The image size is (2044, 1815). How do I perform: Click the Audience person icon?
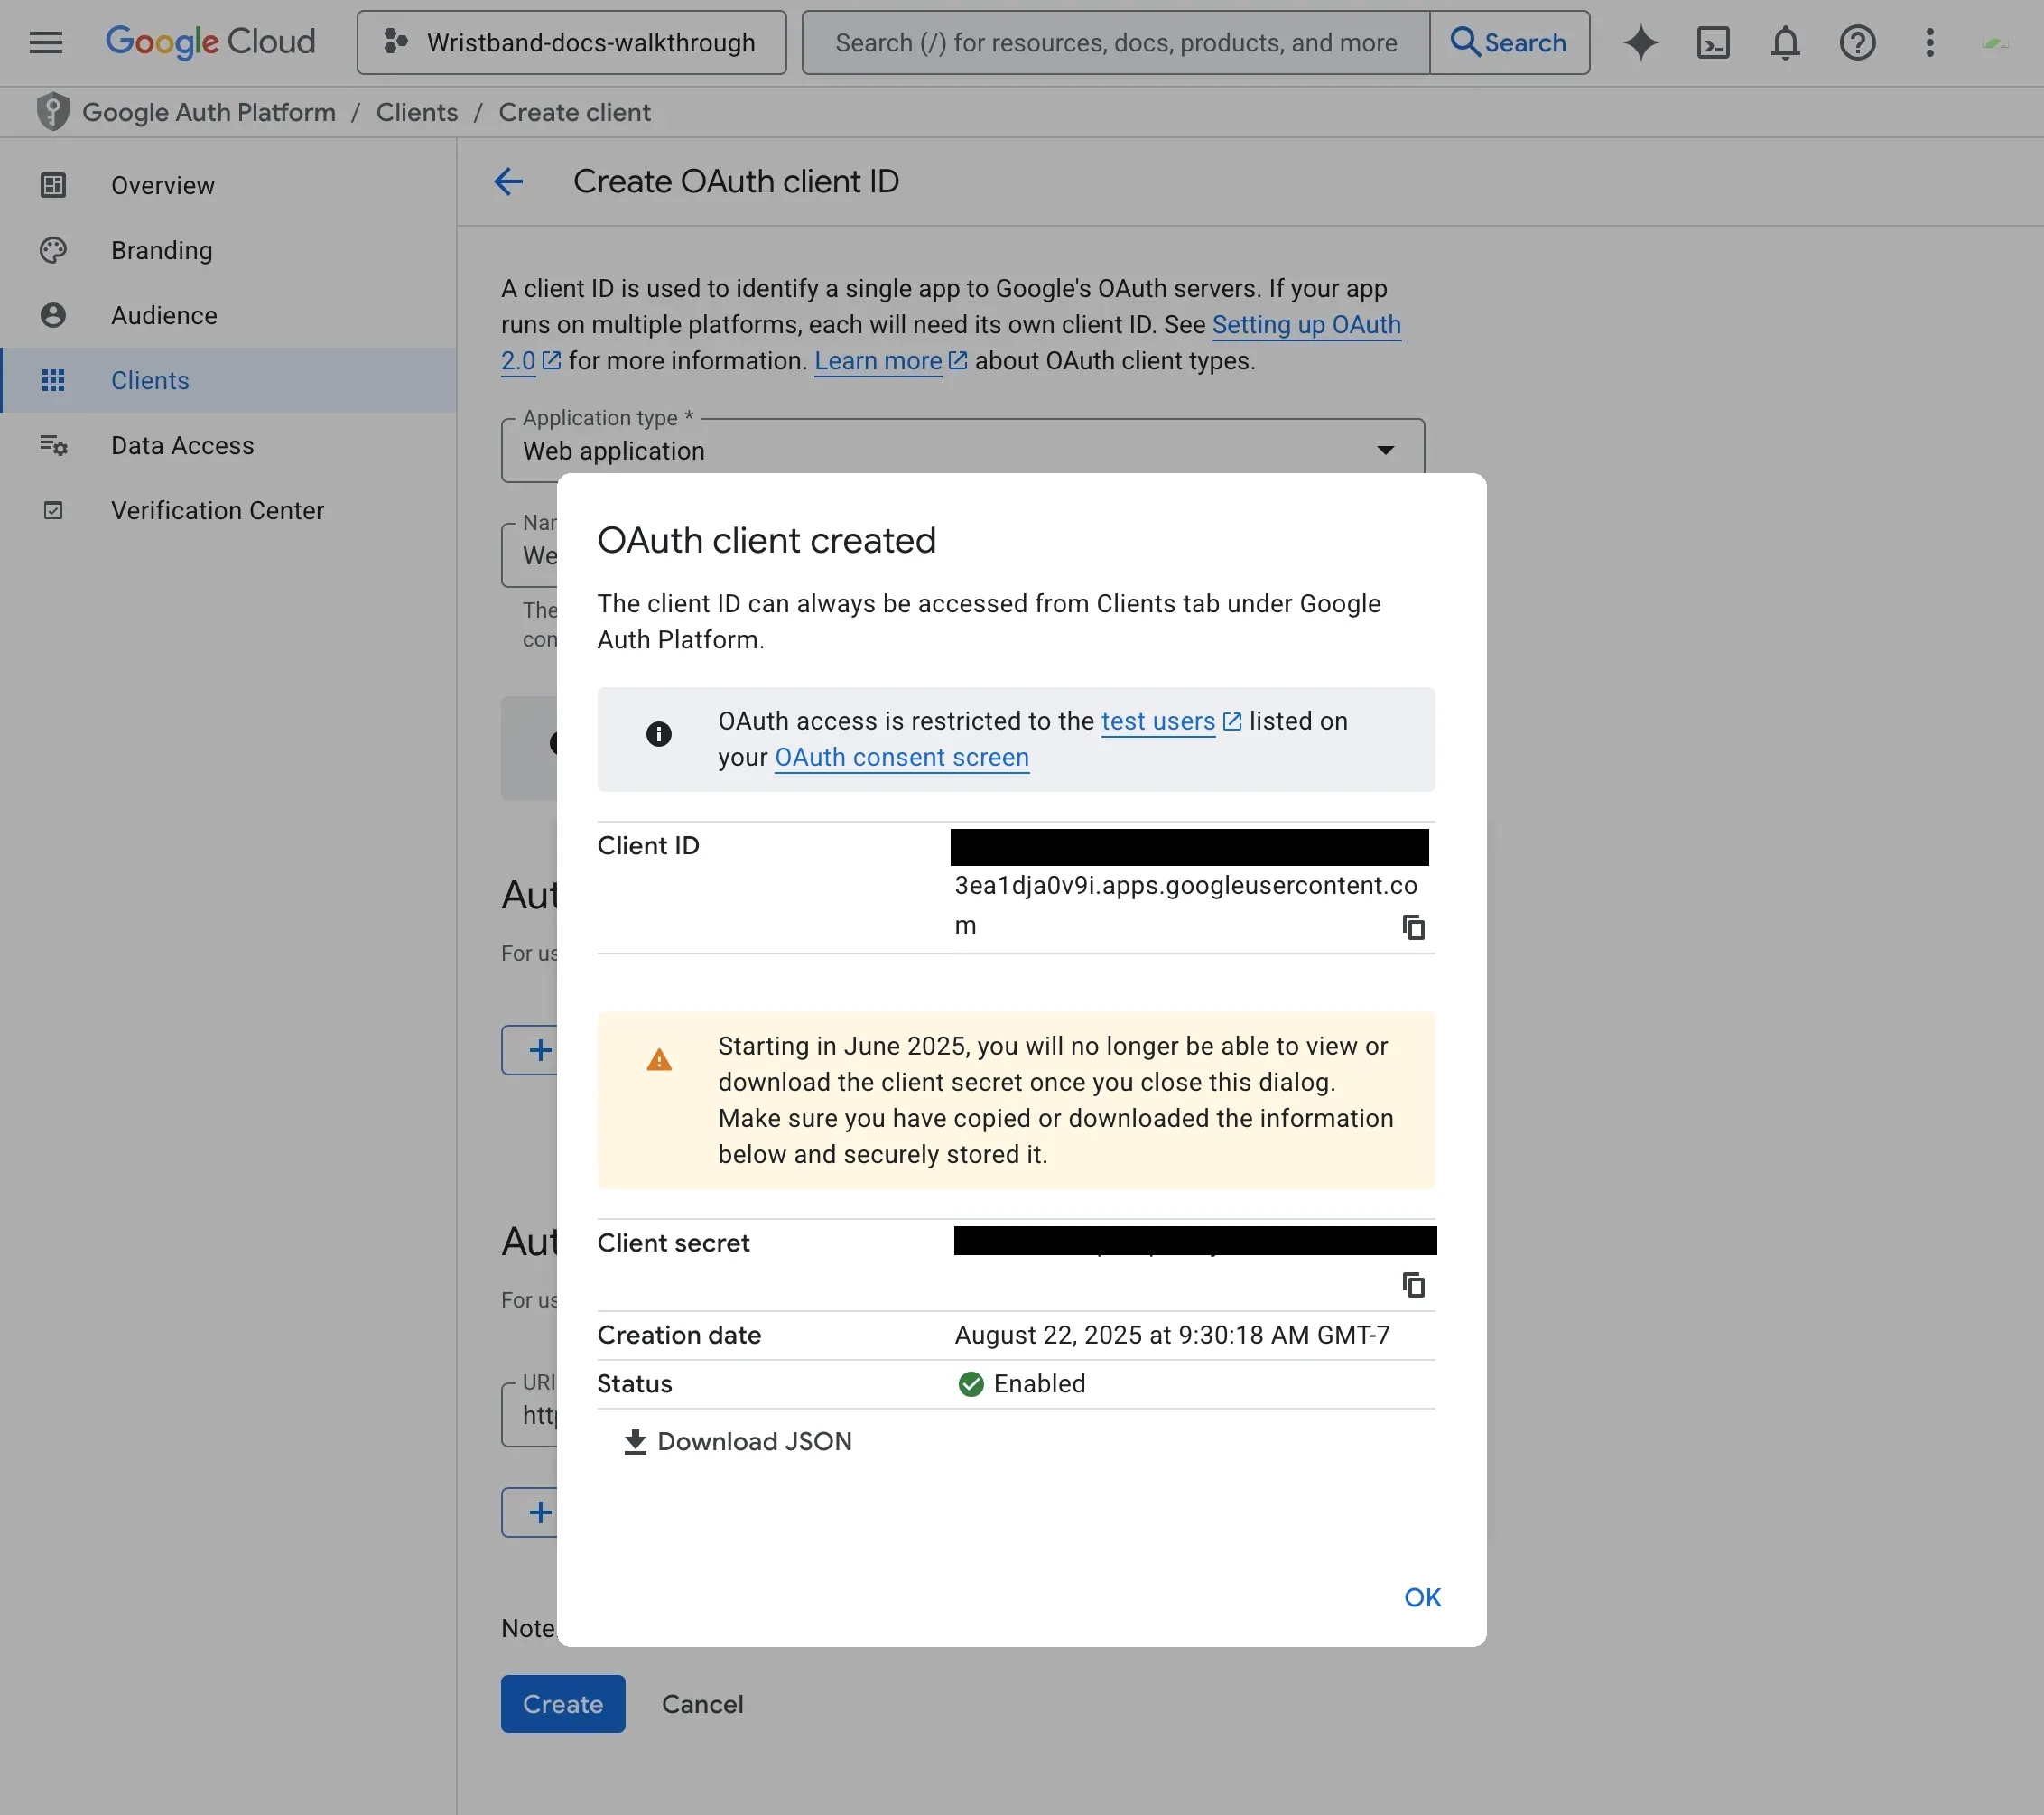[x=53, y=315]
